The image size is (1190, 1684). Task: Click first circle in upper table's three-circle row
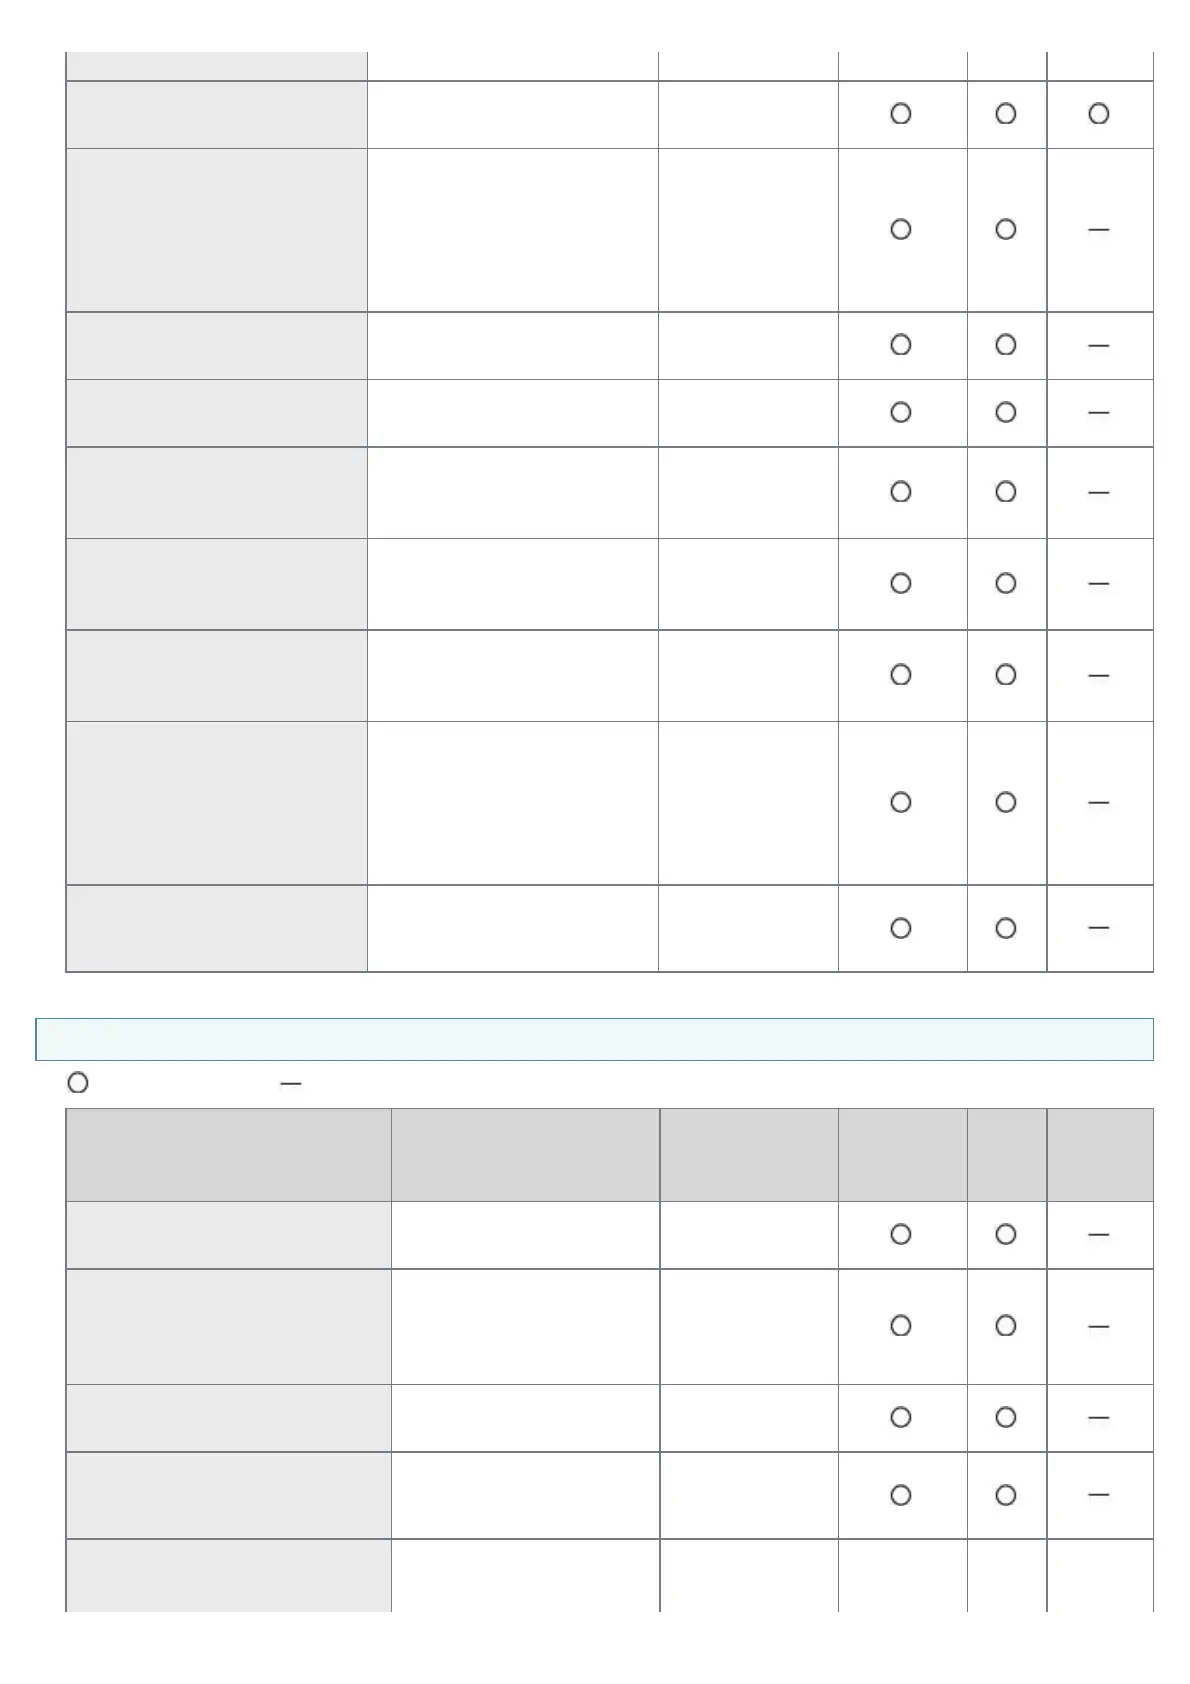[900, 114]
